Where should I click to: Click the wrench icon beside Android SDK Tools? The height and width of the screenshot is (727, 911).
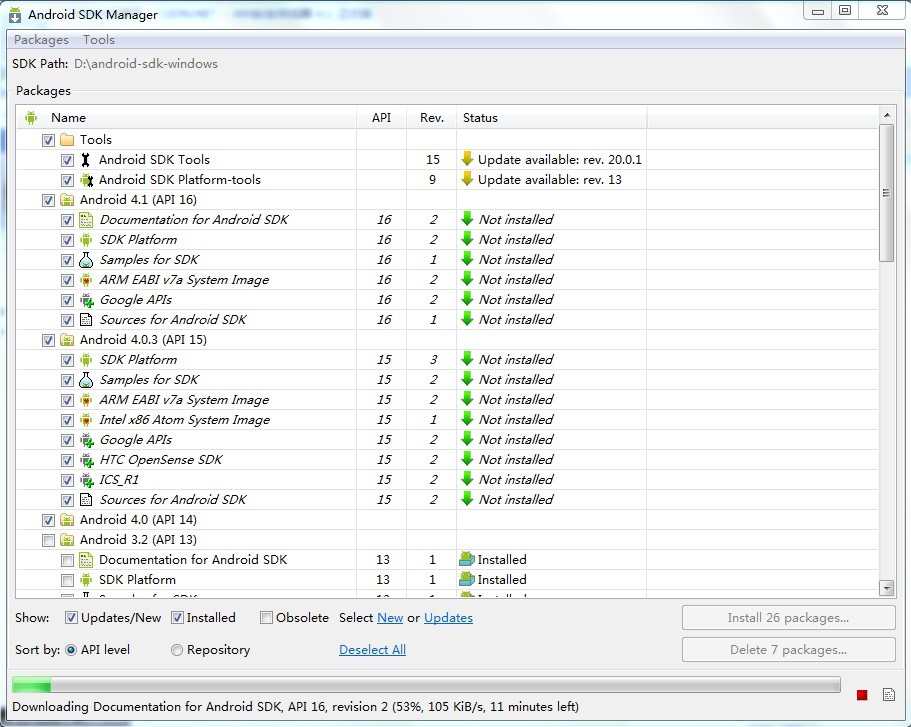[x=85, y=160]
